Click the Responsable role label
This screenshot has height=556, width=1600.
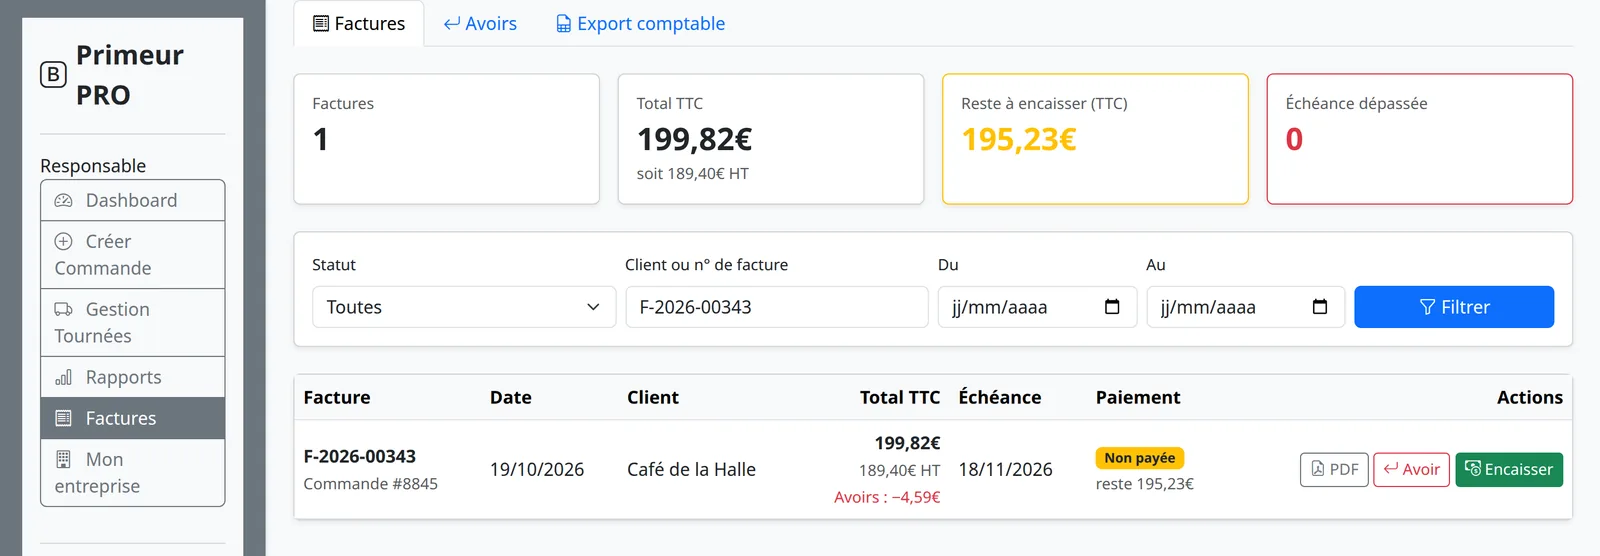pos(93,166)
